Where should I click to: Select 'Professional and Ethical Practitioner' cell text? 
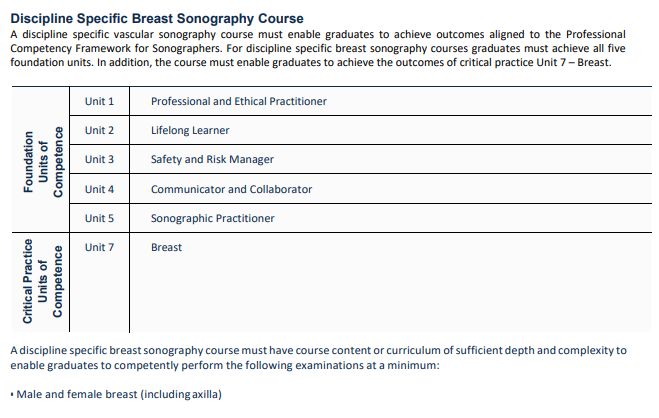[x=238, y=101]
